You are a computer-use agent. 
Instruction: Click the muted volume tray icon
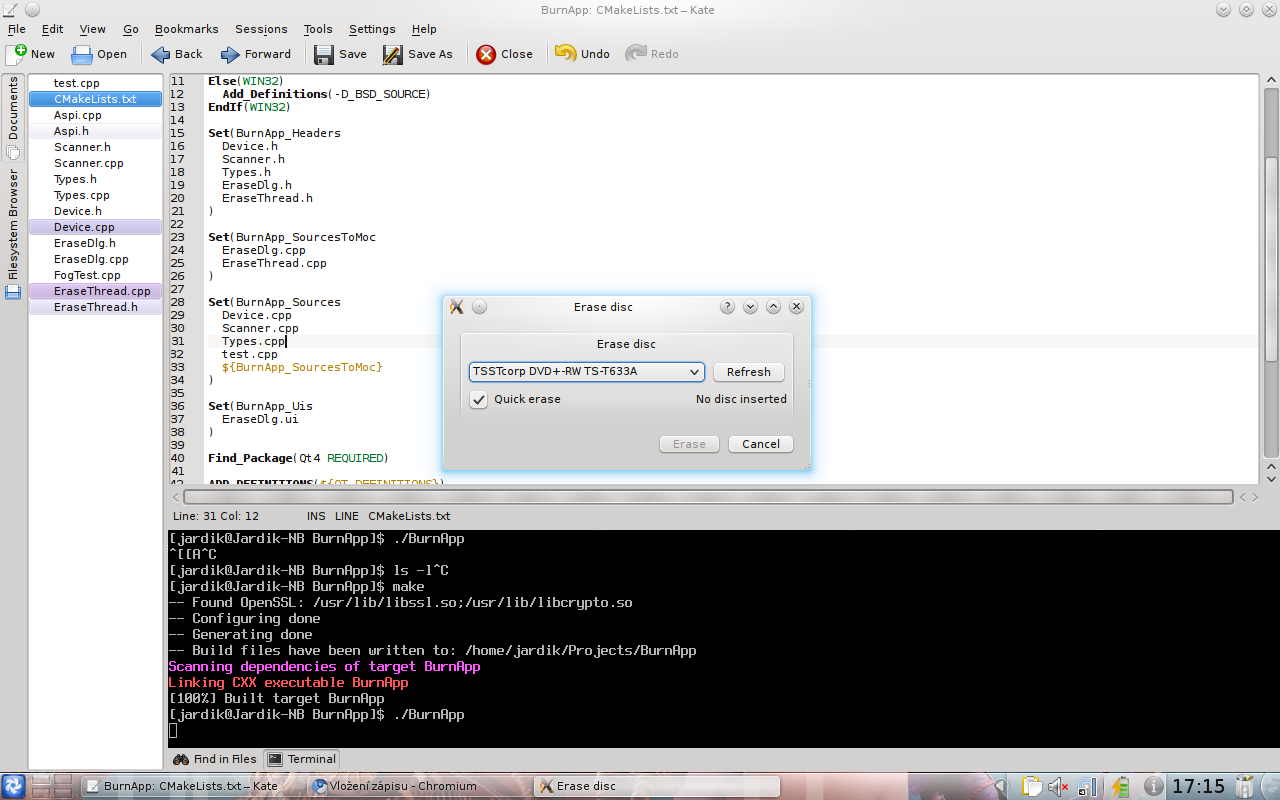[1058, 786]
